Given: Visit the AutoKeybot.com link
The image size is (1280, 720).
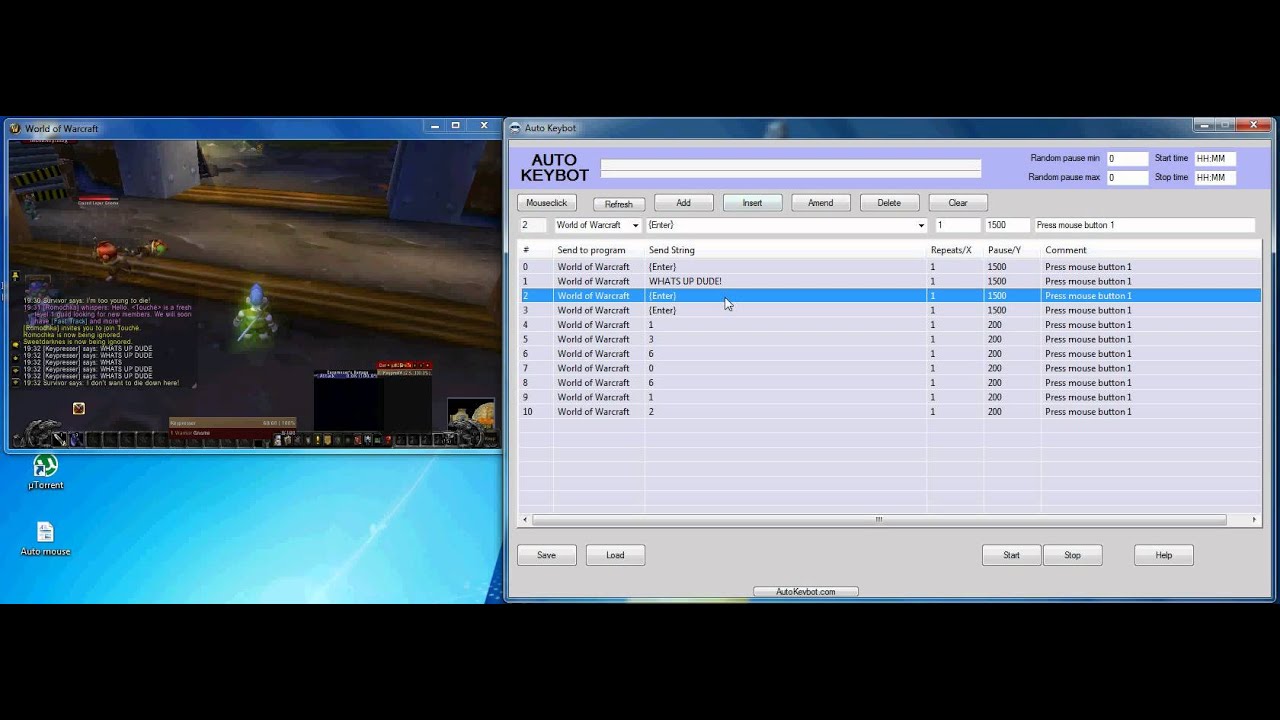Looking at the screenshot, I should point(806,592).
